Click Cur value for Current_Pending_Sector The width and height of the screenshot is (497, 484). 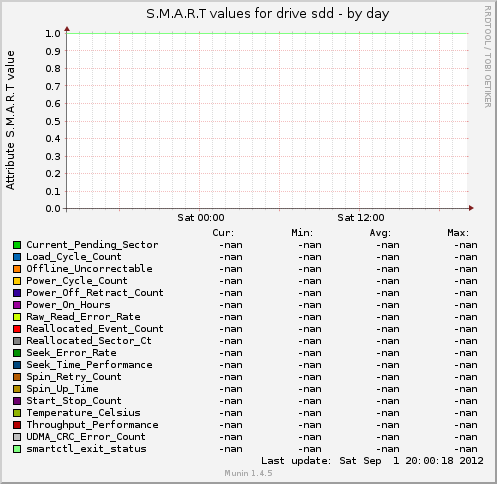231,245
